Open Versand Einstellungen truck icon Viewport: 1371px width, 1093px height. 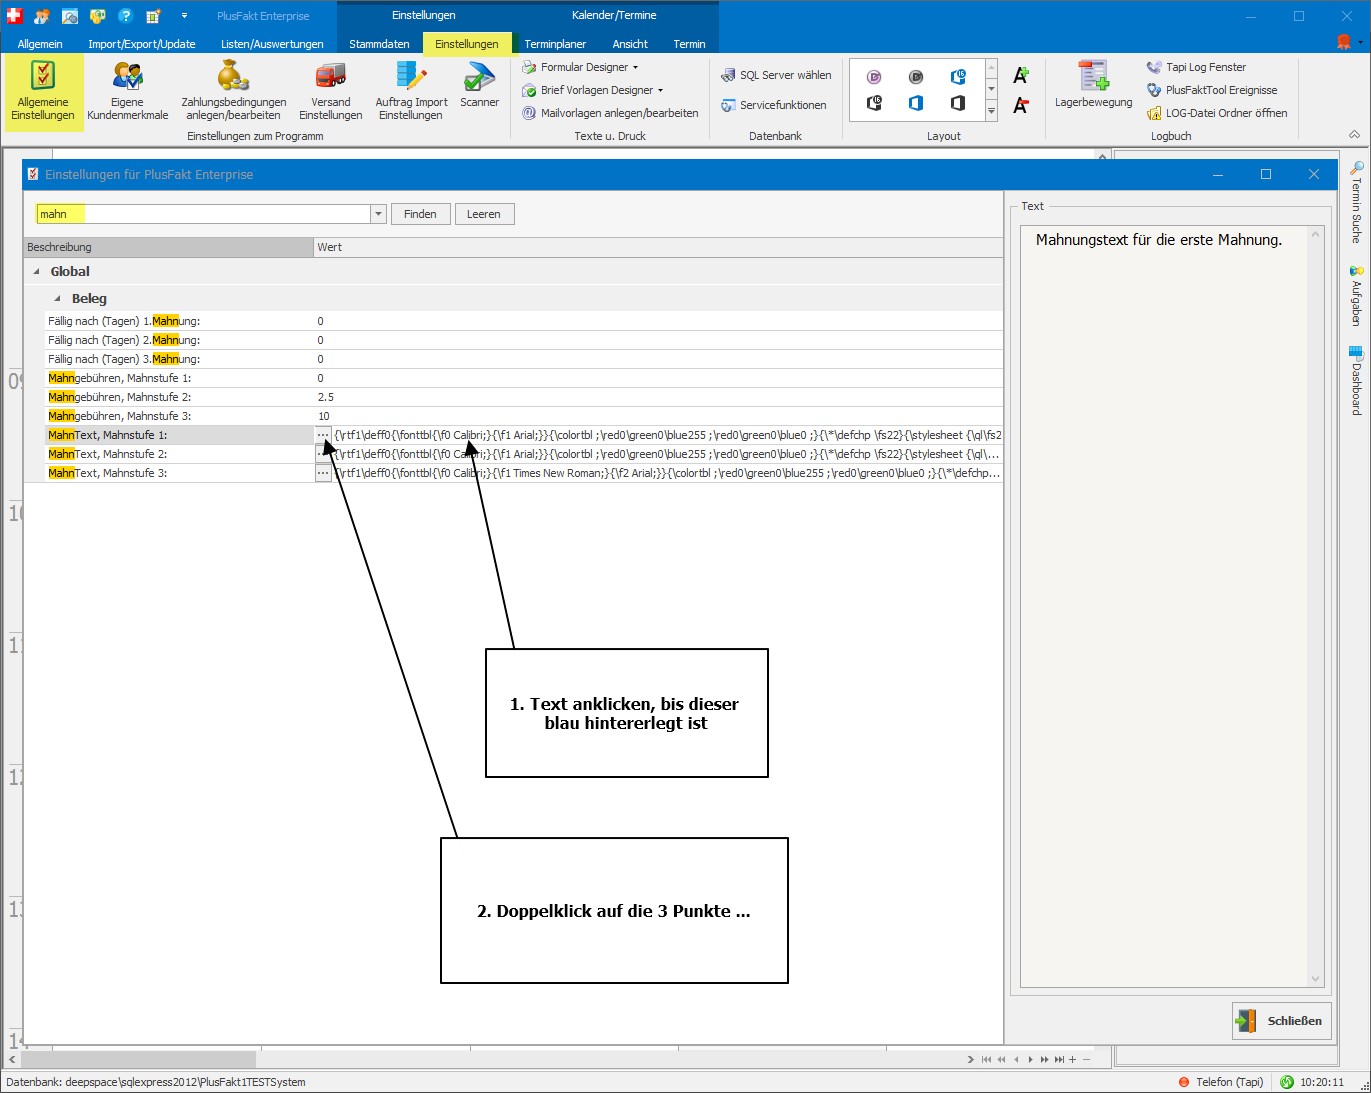(331, 76)
